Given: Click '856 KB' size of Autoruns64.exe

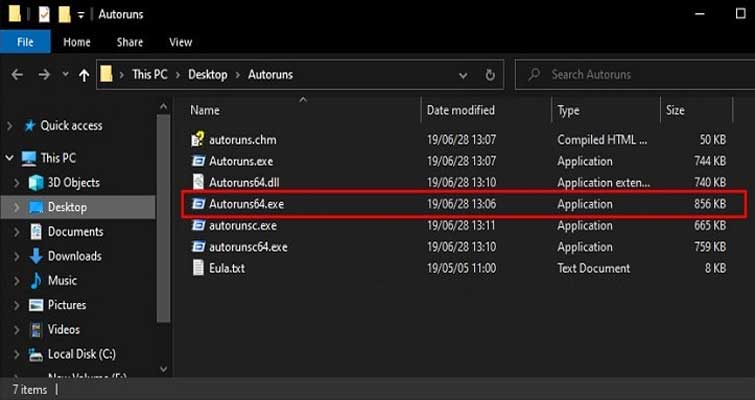Looking at the screenshot, I should click(x=710, y=204).
